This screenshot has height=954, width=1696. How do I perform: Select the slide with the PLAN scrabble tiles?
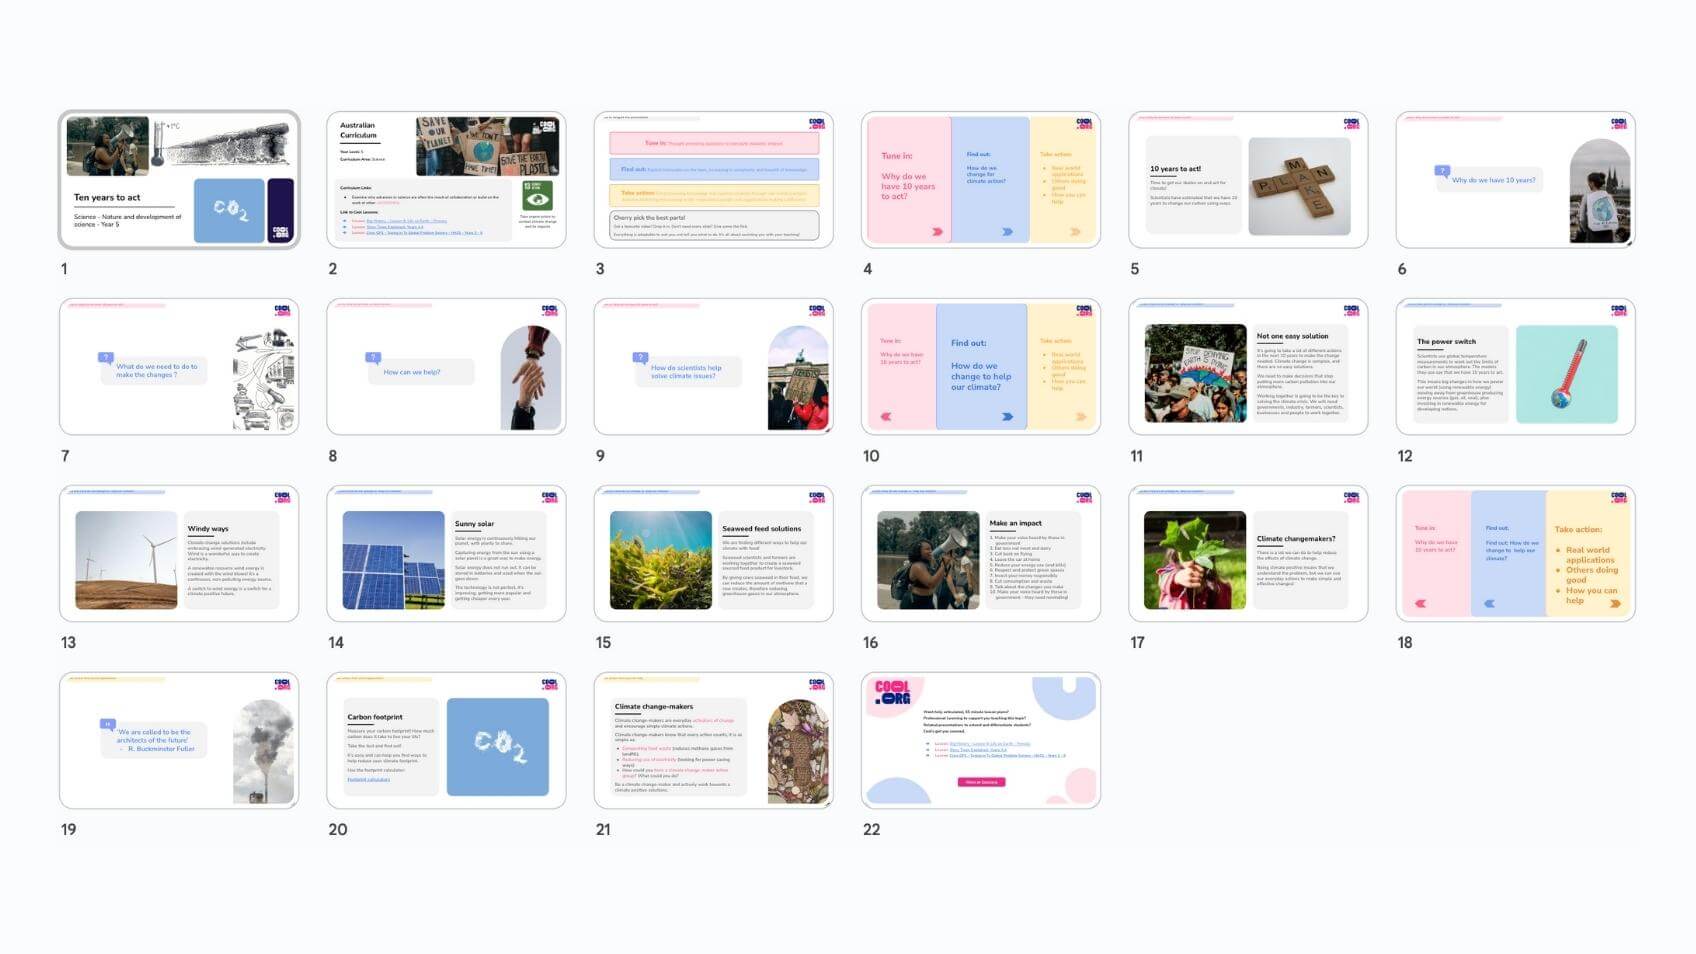(1248, 180)
